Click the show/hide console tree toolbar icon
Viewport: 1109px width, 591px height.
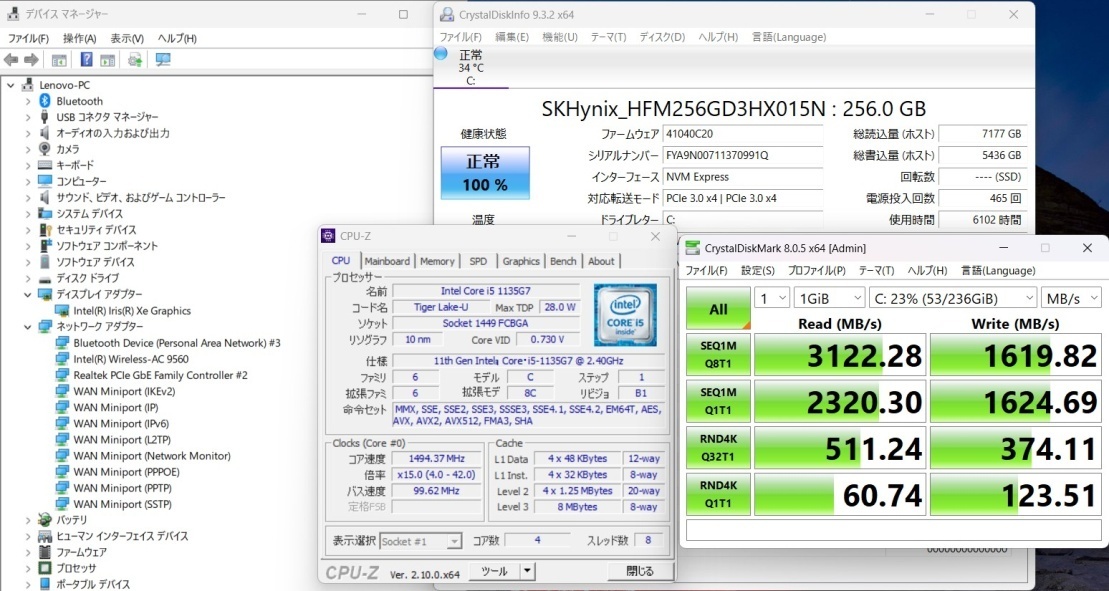coord(60,59)
